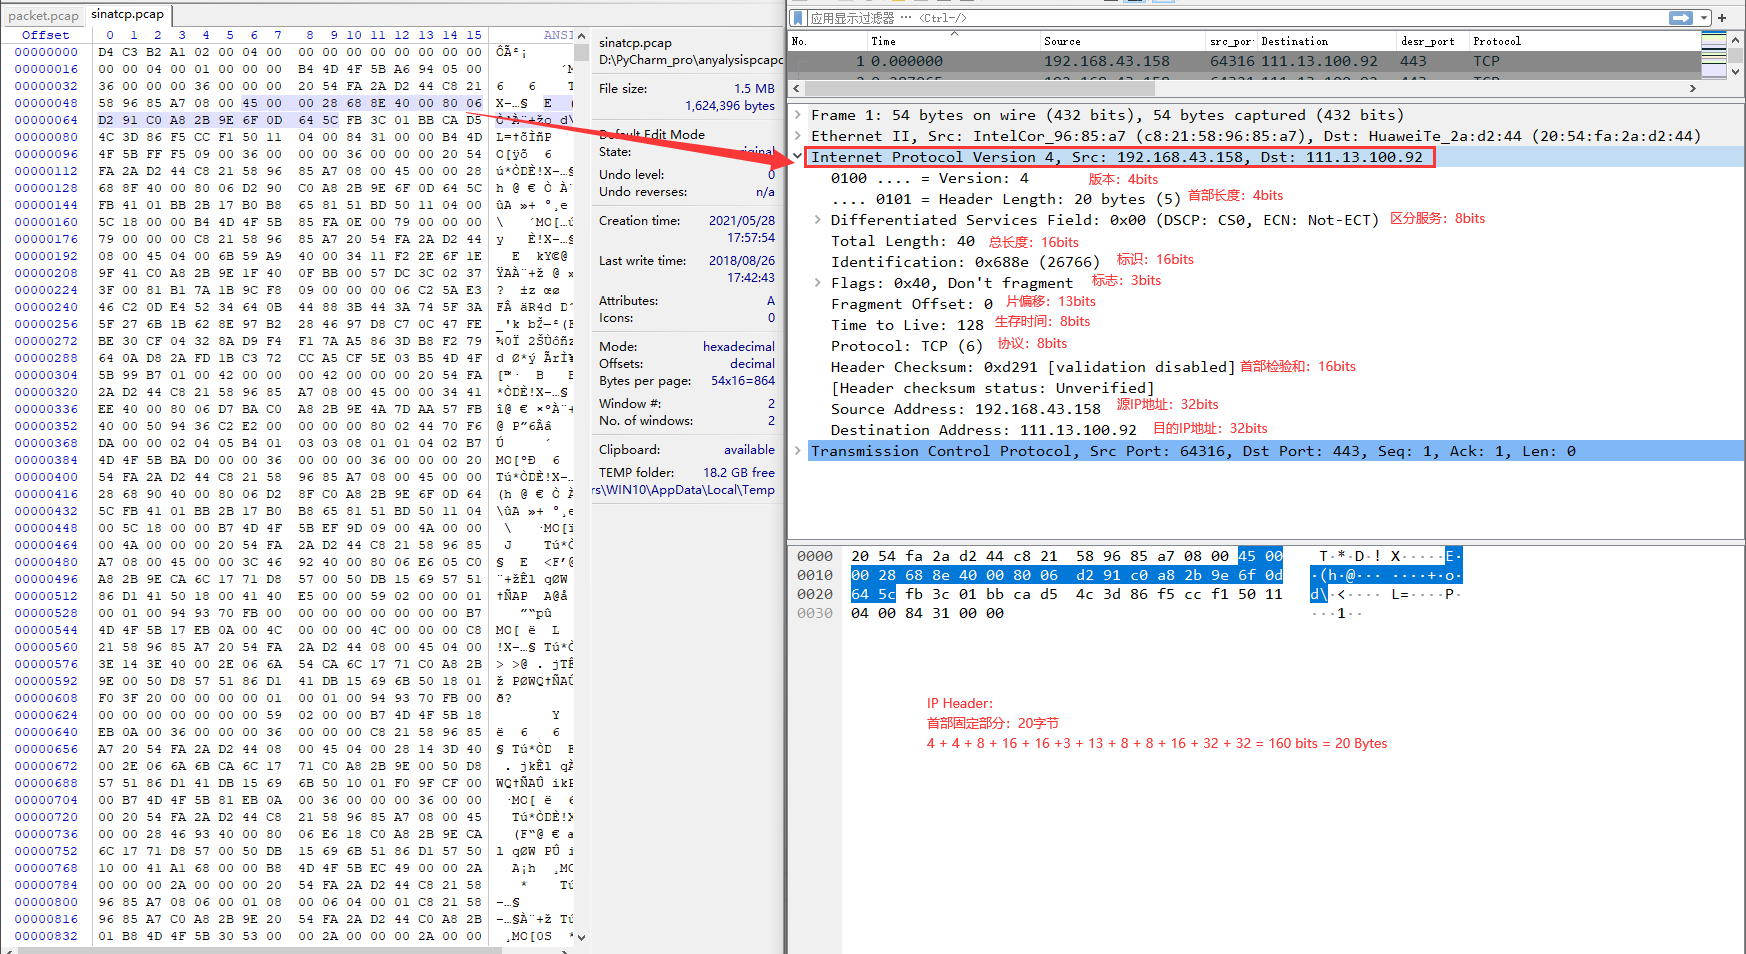Click the 'hexadecimal' Mode value
The height and width of the screenshot is (954, 1746).
pyautogui.click(x=739, y=347)
